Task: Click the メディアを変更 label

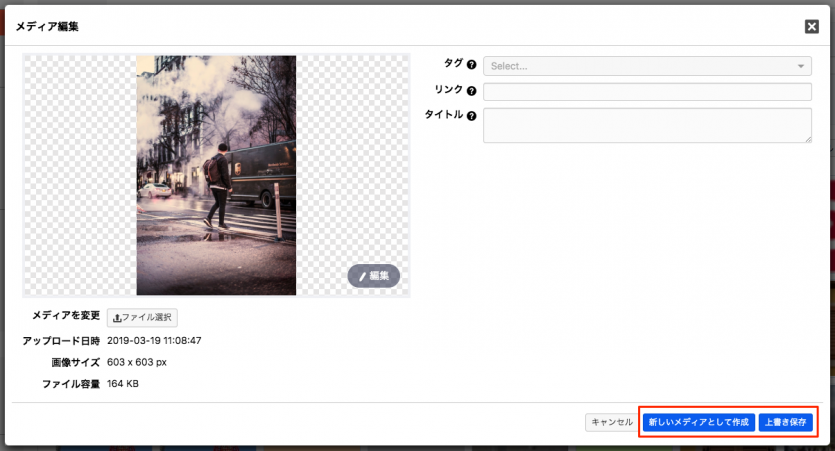Action: (66, 316)
